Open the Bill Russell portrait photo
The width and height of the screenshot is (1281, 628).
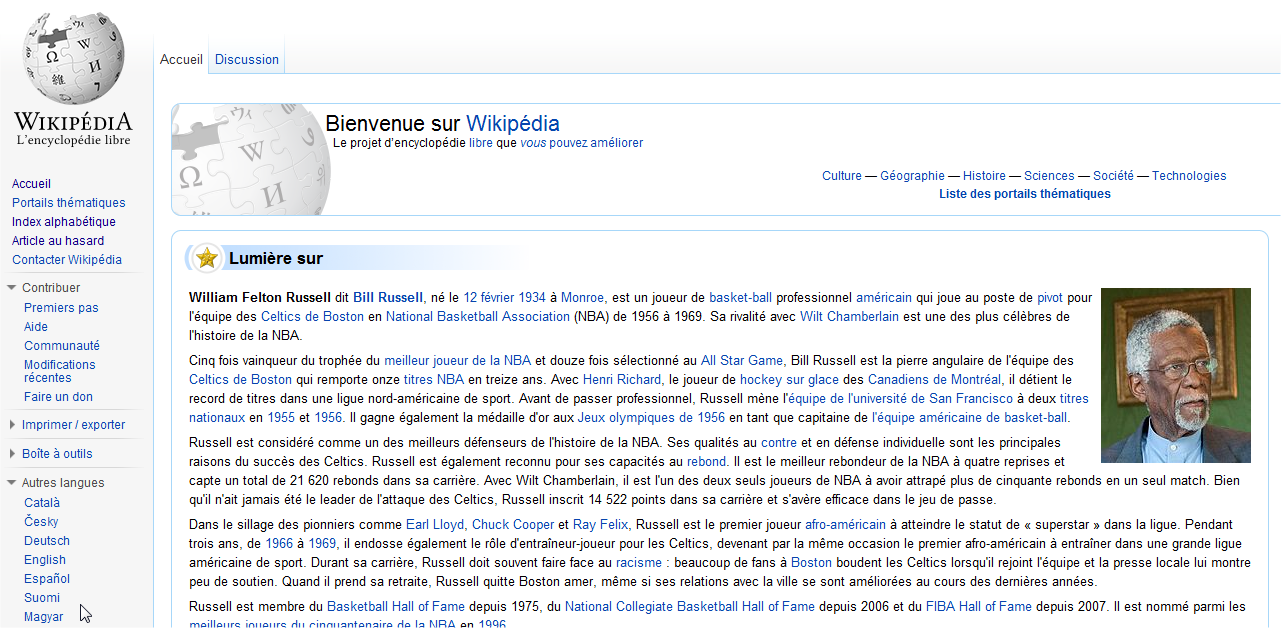pos(1176,375)
